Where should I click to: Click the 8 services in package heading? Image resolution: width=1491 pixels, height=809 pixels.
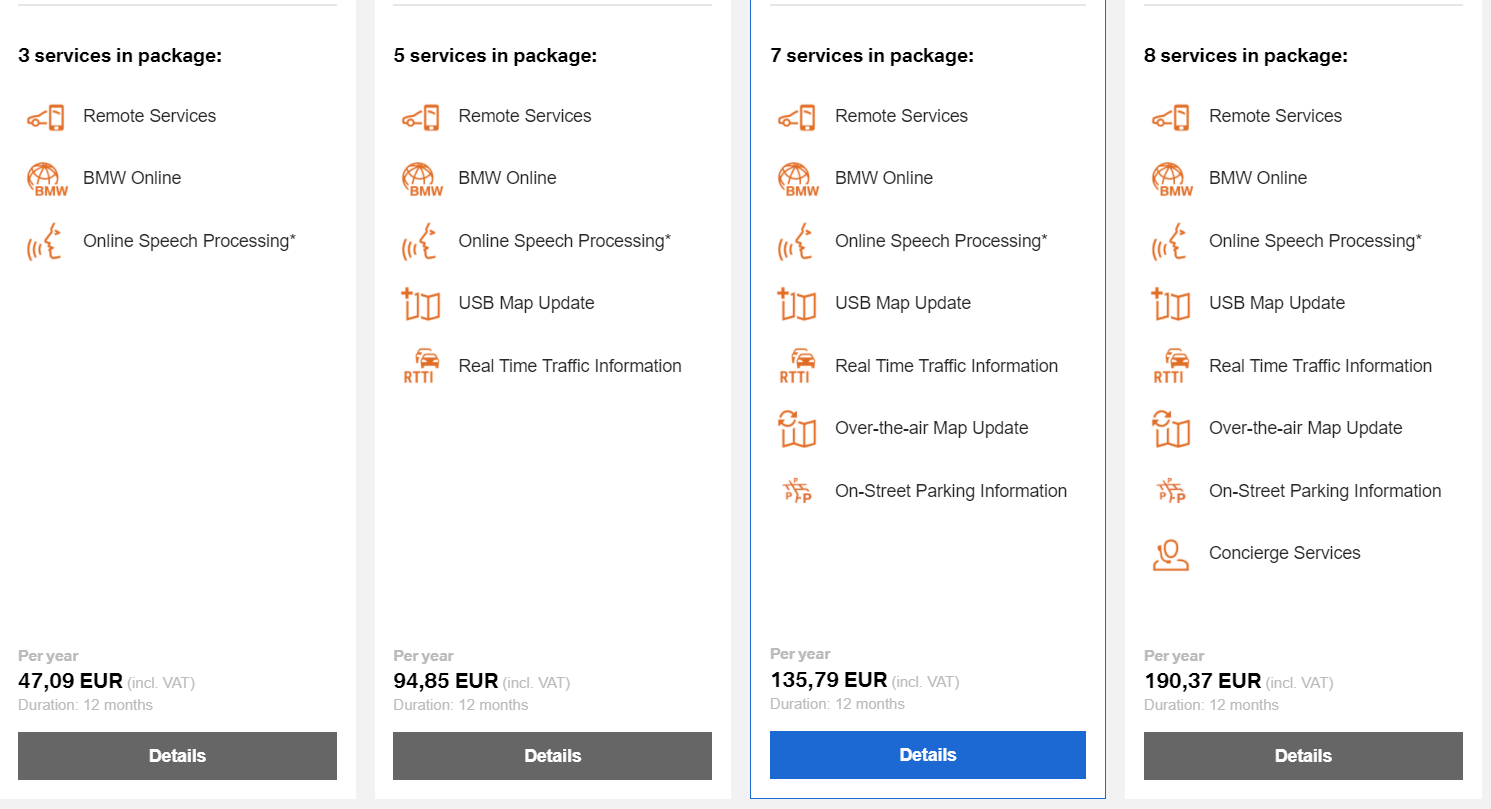click(x=1246, y=56)
